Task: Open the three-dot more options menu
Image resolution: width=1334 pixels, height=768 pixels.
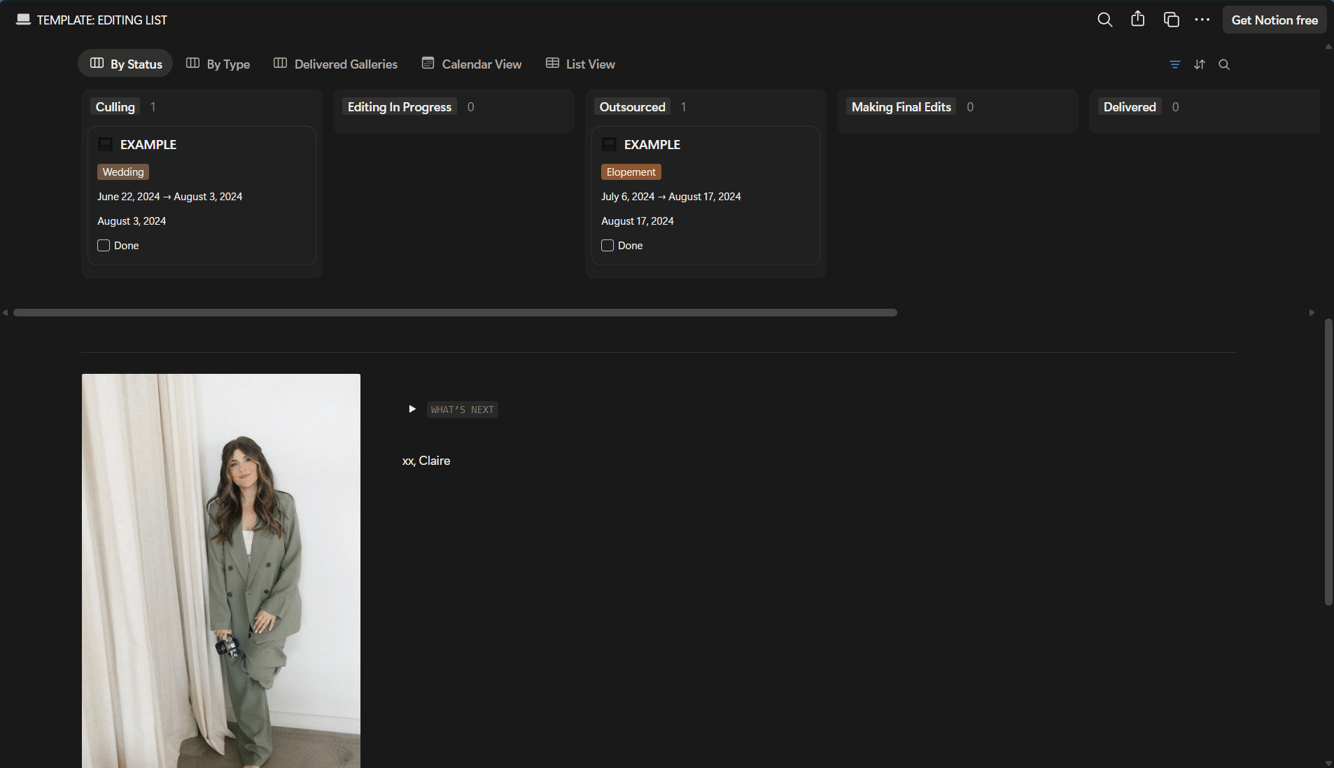Action: click(1202, 20)
